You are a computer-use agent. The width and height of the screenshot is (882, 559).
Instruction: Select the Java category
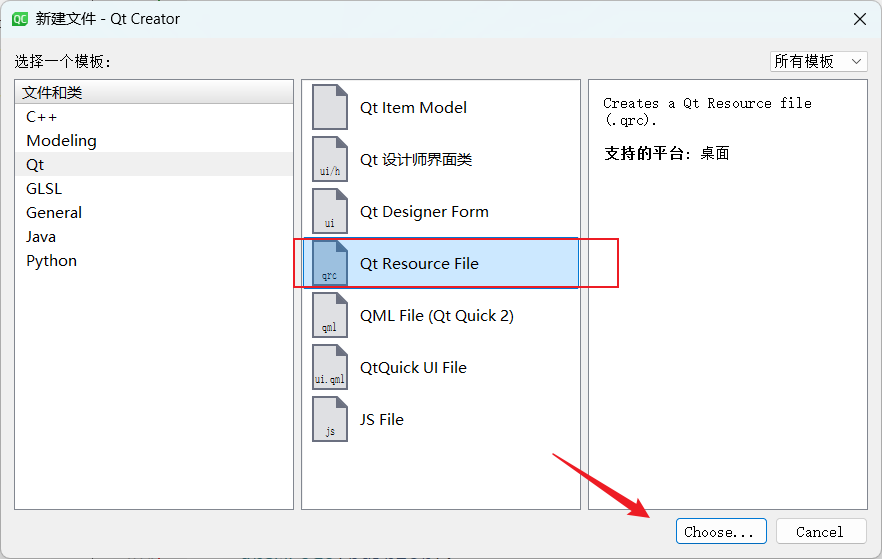pos(154,237)
